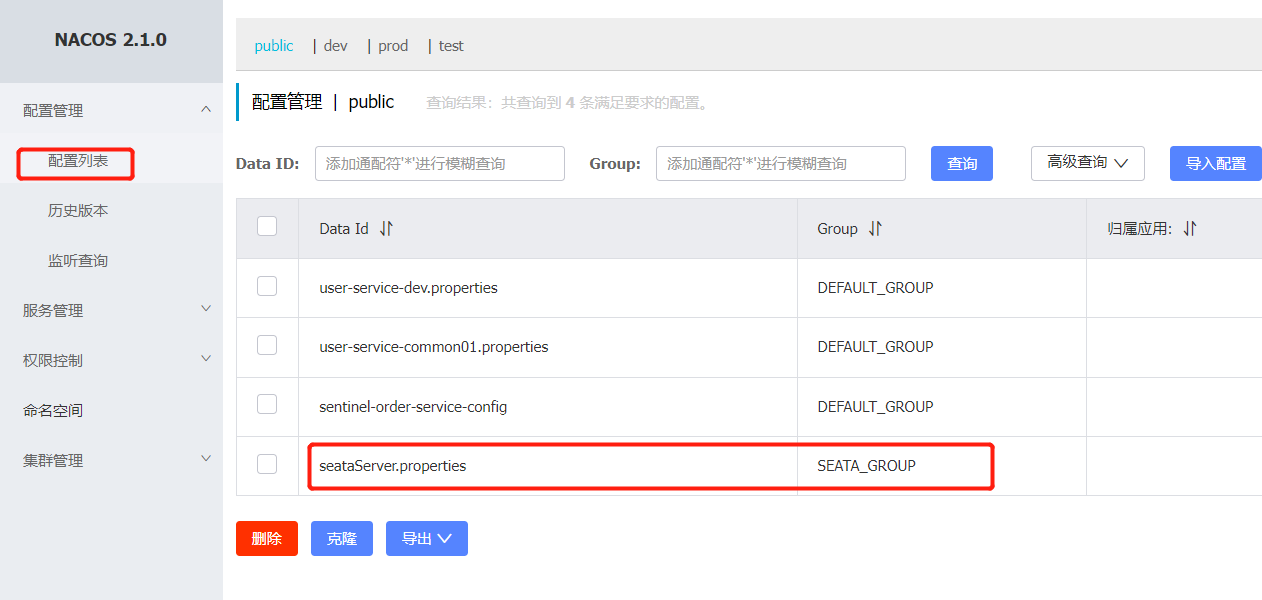Switch to the prod namespace tab
1262x600 pixels.
coord(393,46)
